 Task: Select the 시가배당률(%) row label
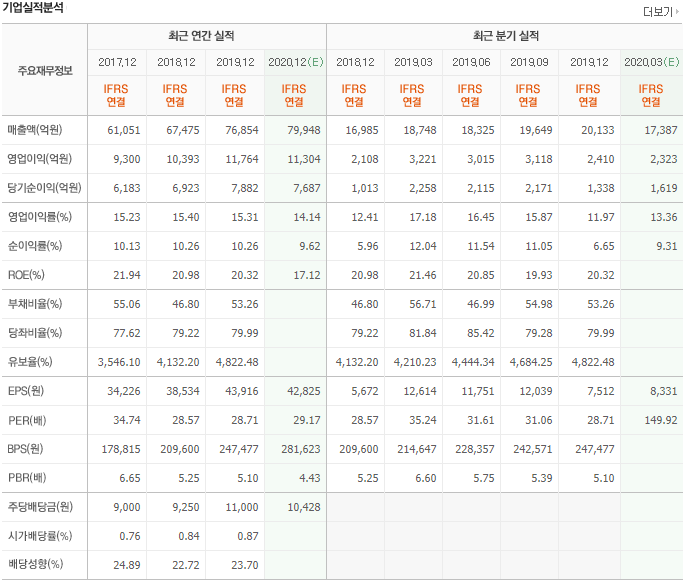point(40,536)
